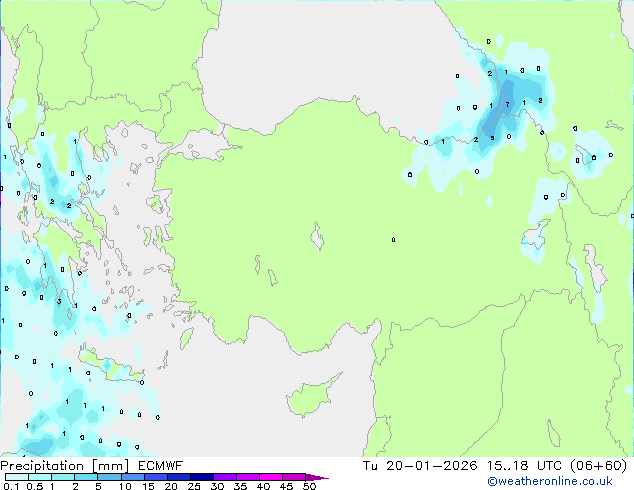634x490 pixels.
Task: Click the '45' legend scale label
Action: 286,486
